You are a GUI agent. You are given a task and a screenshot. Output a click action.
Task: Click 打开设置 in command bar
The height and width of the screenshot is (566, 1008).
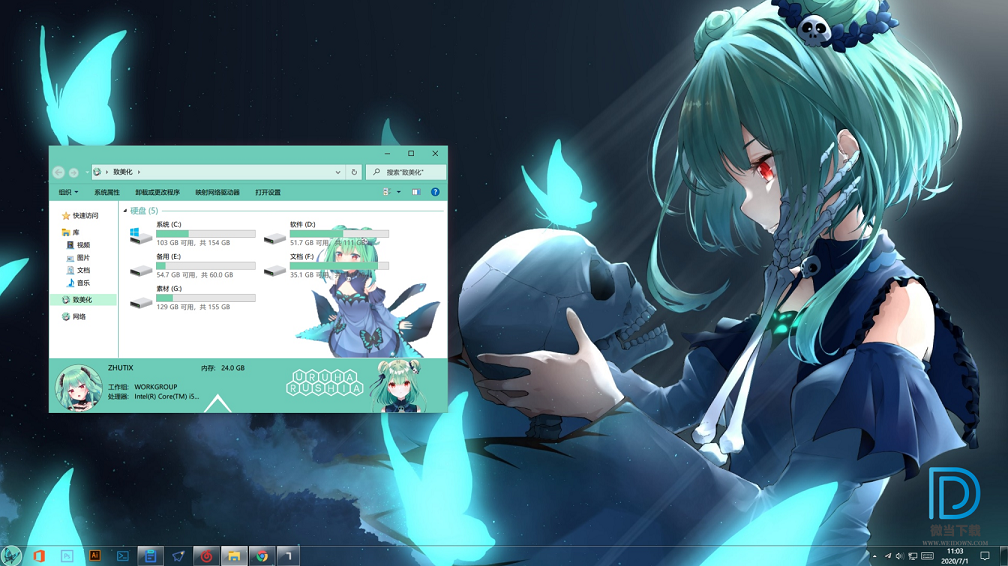tap(267, 192)
